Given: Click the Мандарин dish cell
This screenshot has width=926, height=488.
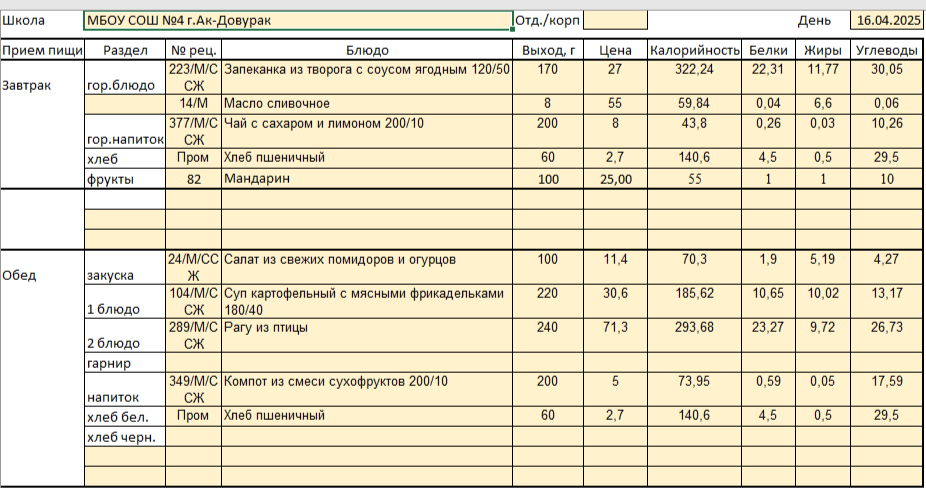Looking at the screenshot, I should click(367, 179).
